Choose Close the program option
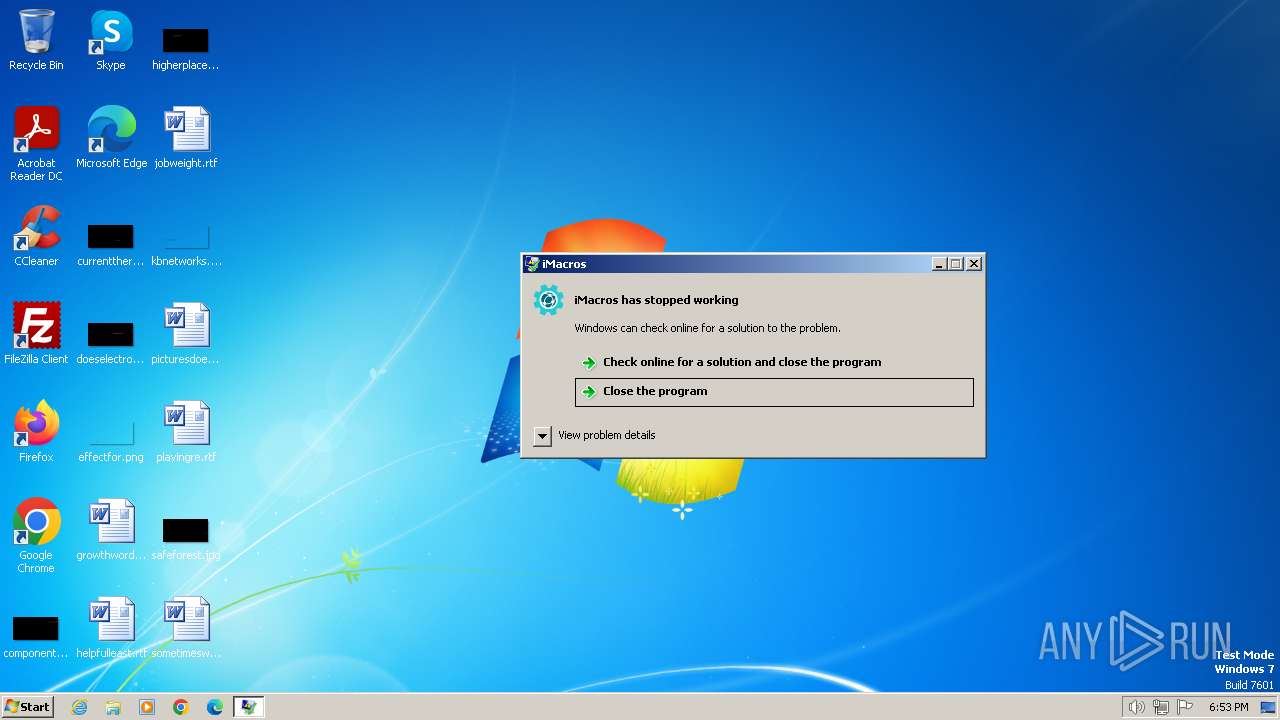Viewport: 1280px width, 720px height. point(774,392)
